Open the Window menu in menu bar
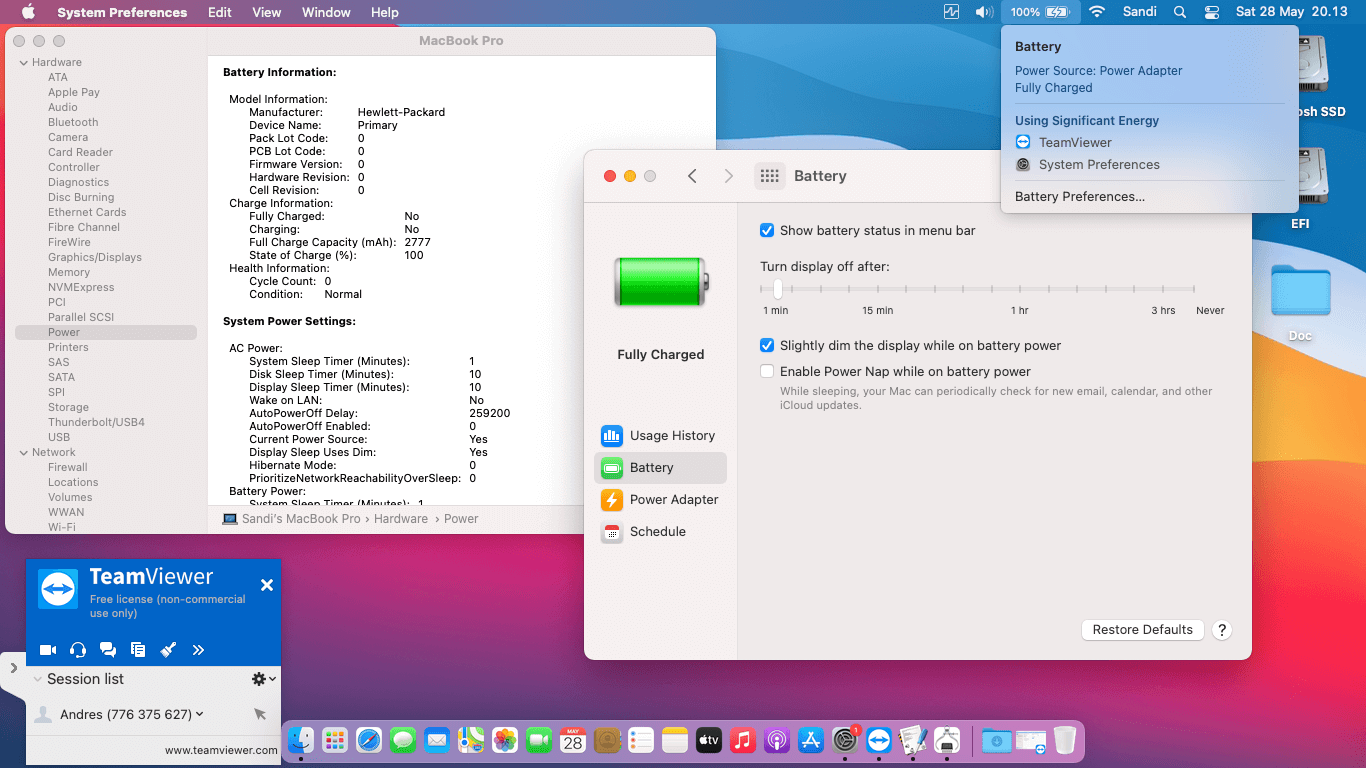The image size is (1366, 768). point(326,12)
